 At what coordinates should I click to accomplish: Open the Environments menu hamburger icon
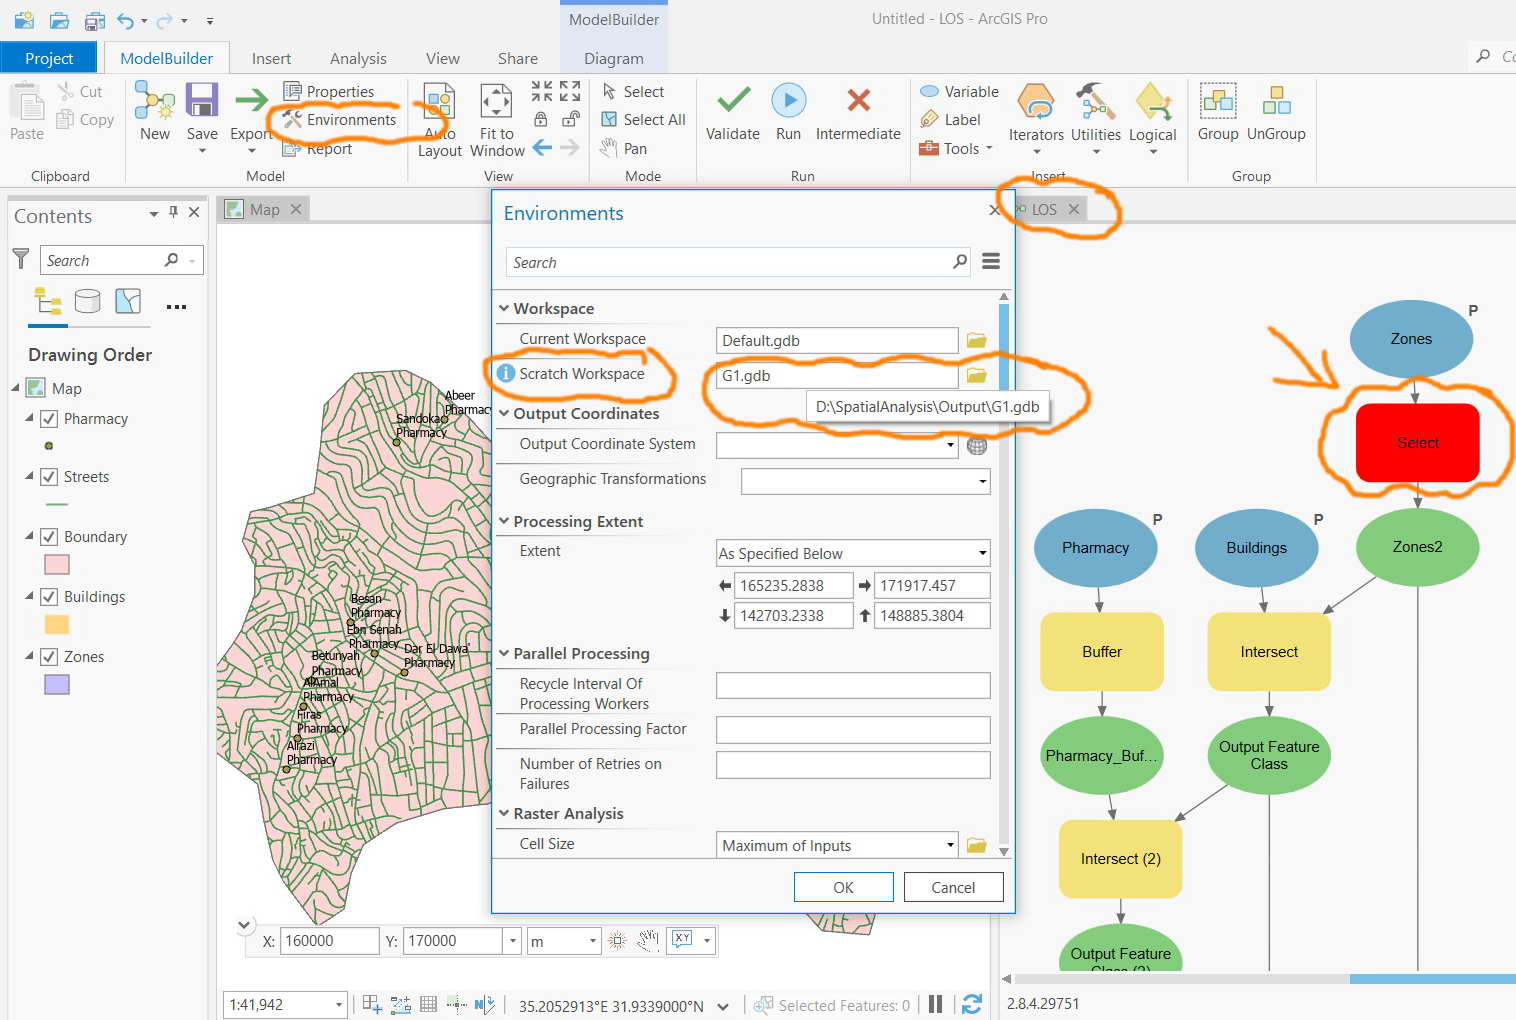click(x=991, y=262)
